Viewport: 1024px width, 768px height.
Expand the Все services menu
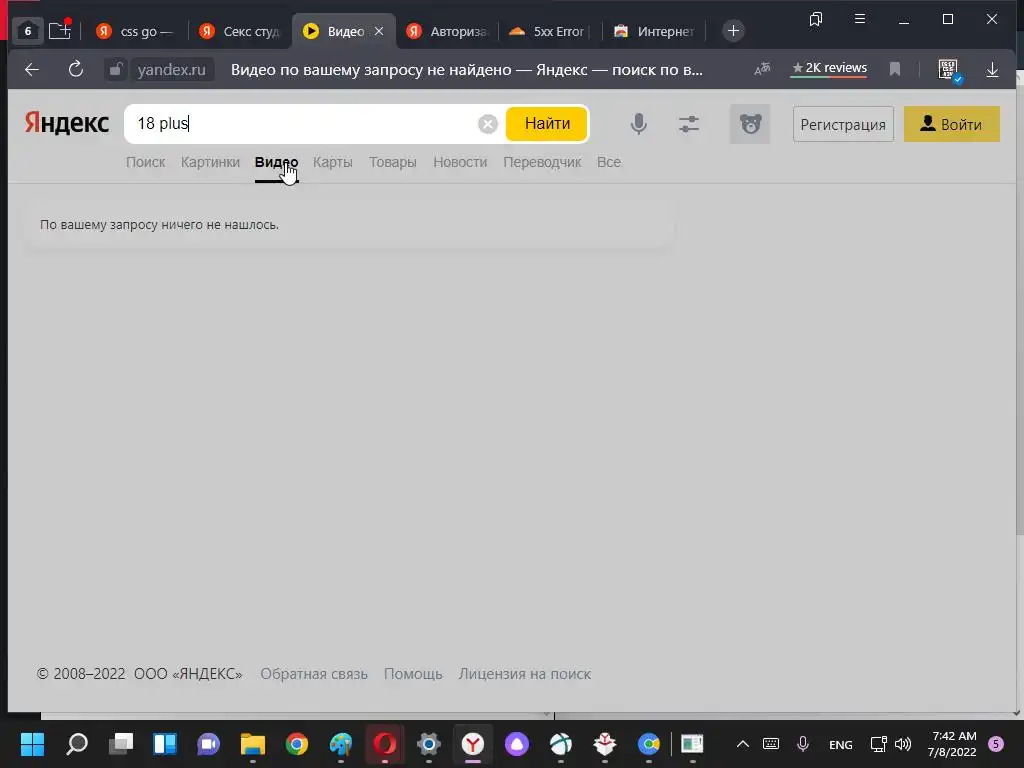609,162
